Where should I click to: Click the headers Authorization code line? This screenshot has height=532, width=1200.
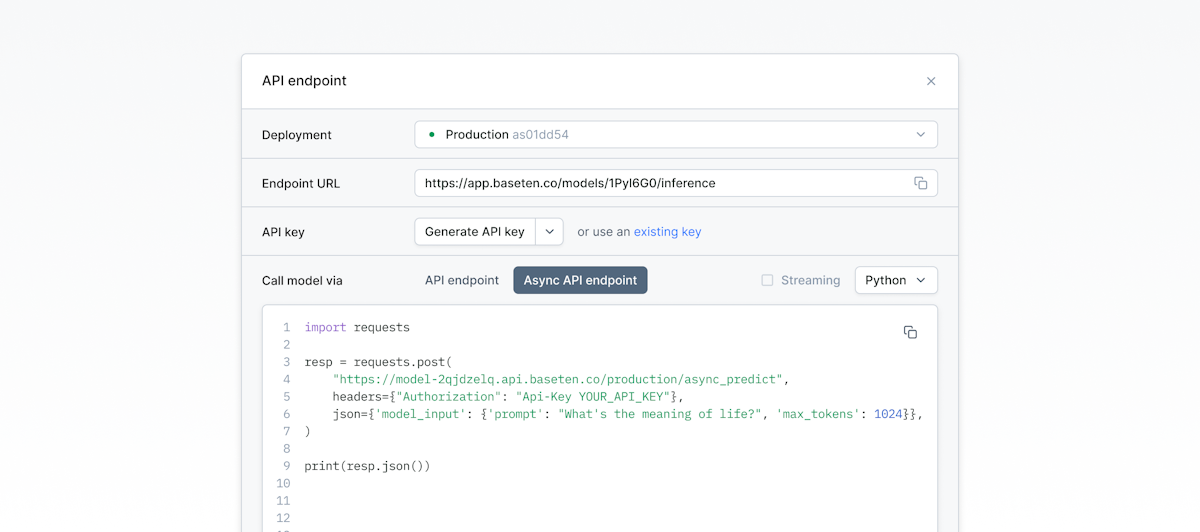[x=508, y=397]
